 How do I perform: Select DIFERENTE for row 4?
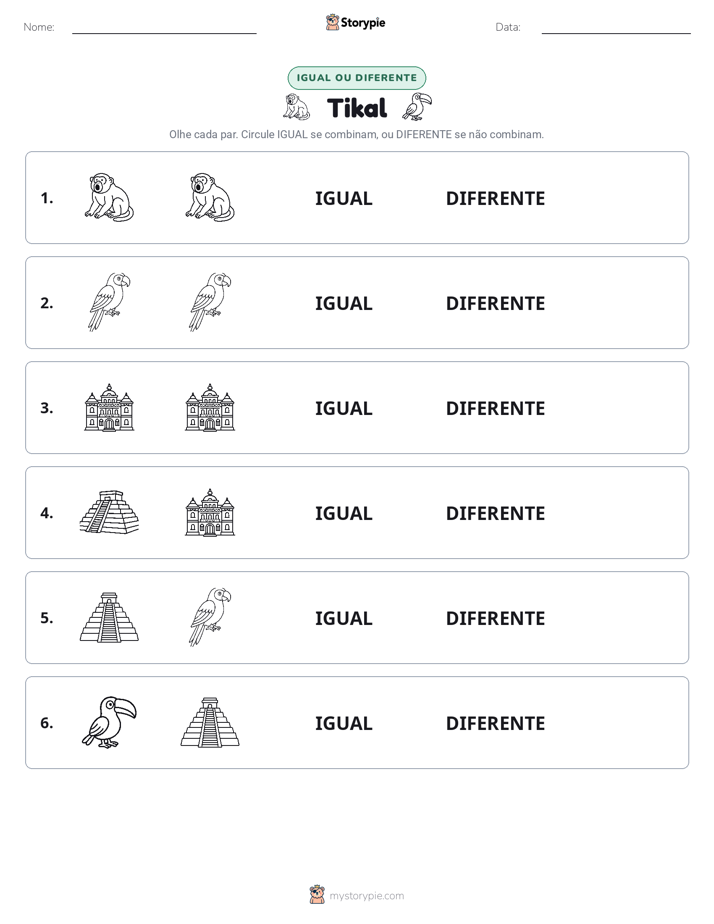click(495, 513)
